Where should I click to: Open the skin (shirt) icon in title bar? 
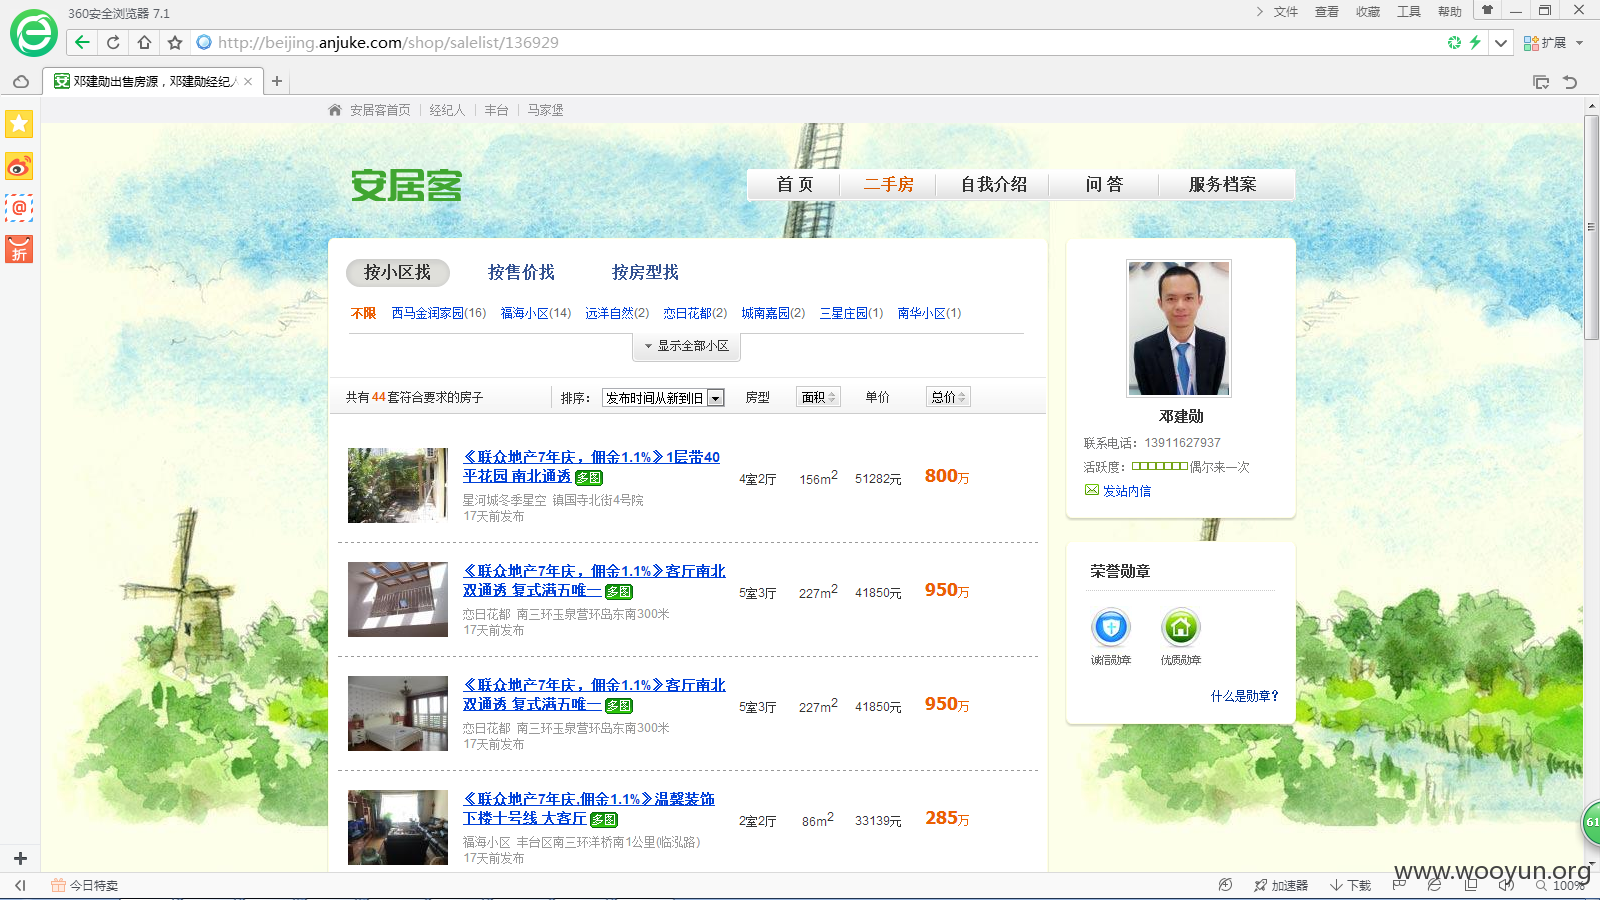coord(1487,10)
